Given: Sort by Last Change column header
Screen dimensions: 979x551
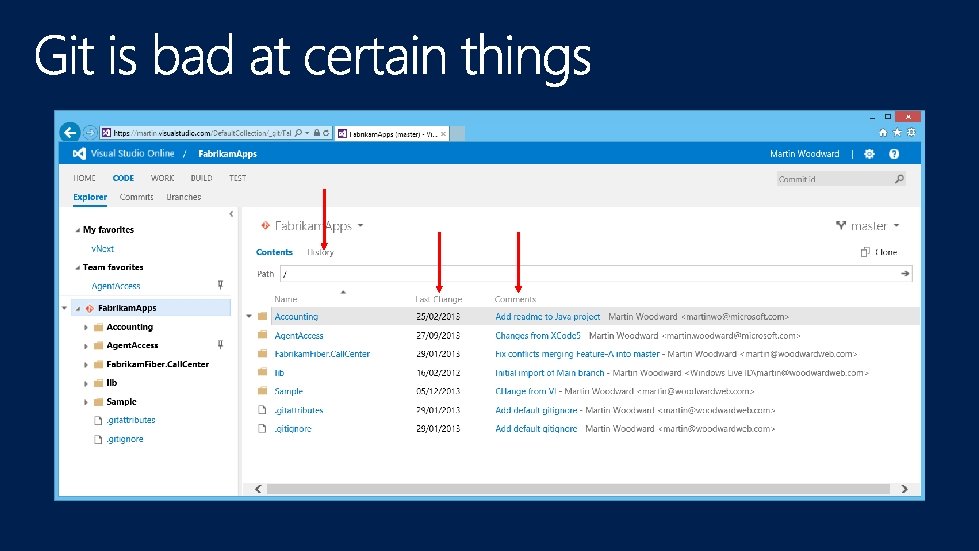Looking at the screenshot, I should click(439, 299).
